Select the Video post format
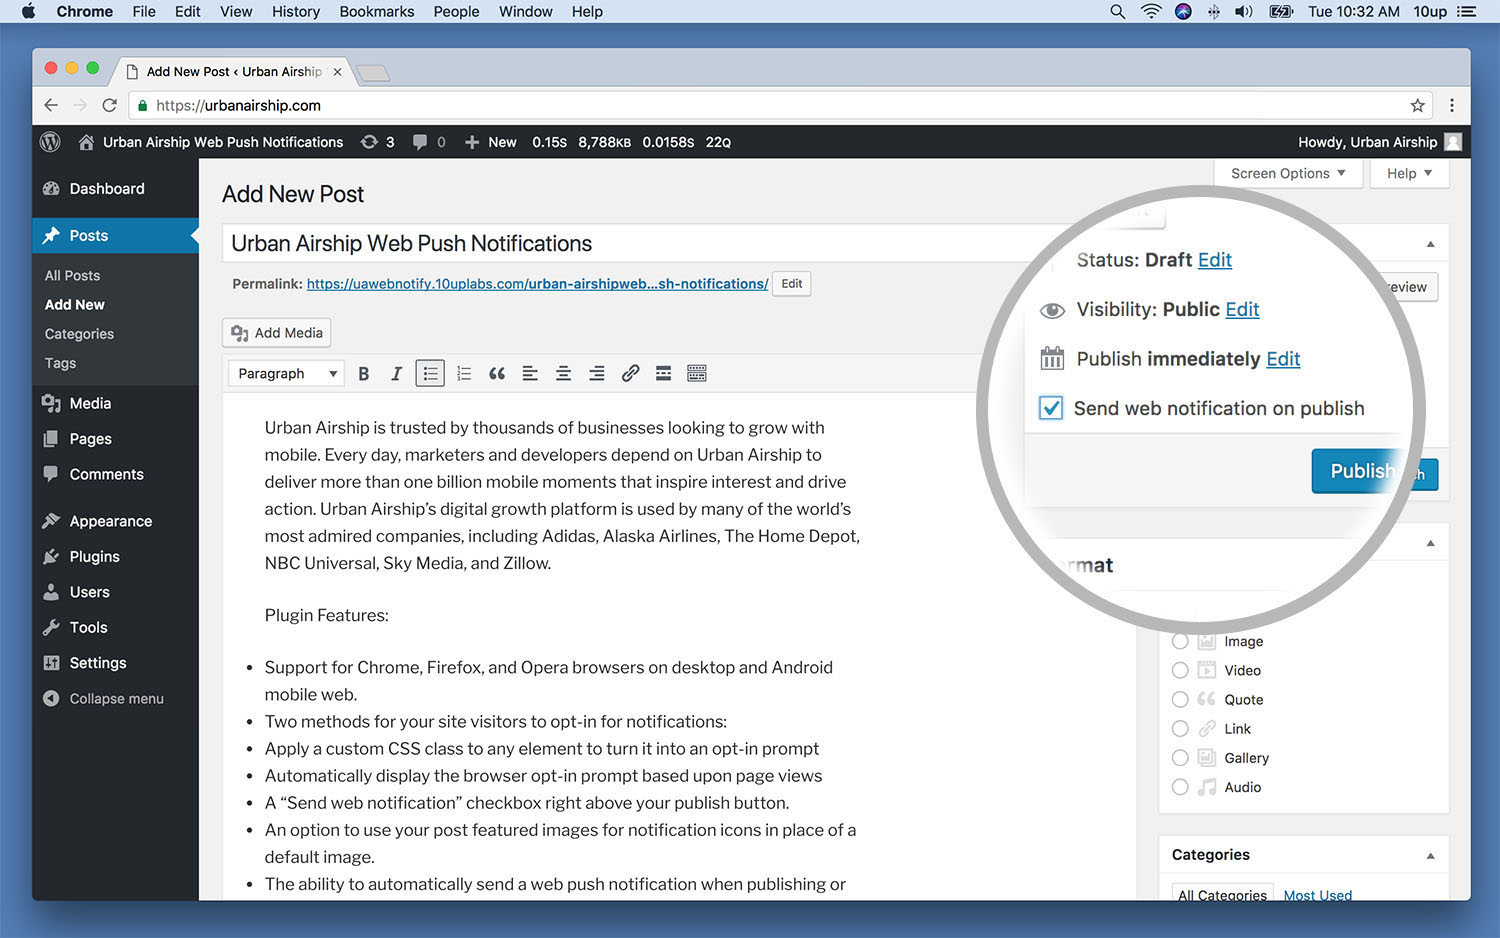The image size is (1500, 938). pyautogui.click(x=1180, y=670)
